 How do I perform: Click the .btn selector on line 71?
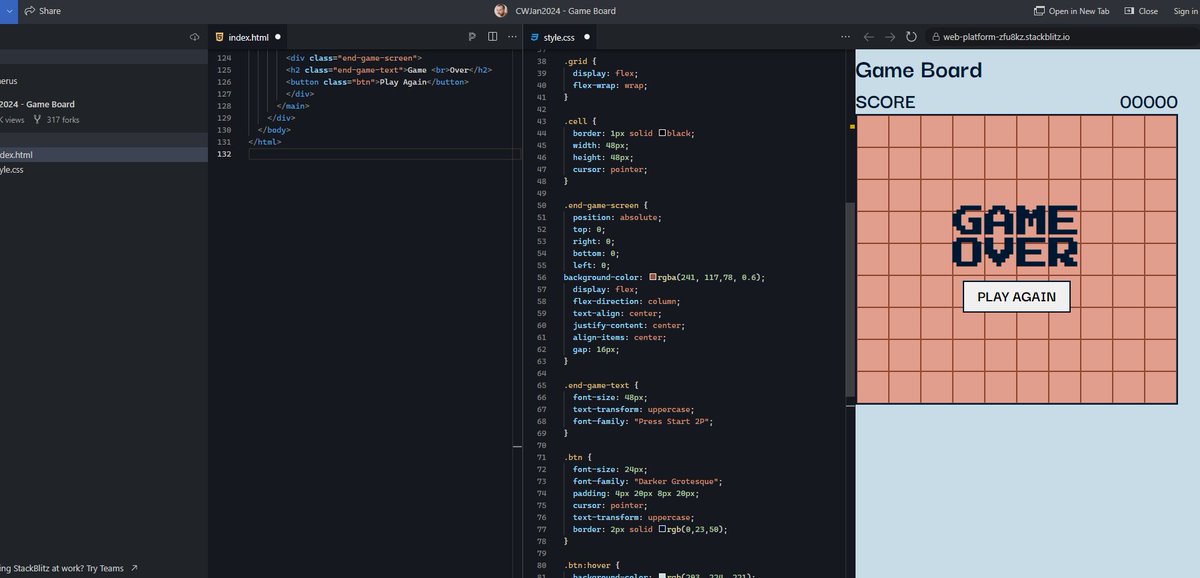point(574,457)
